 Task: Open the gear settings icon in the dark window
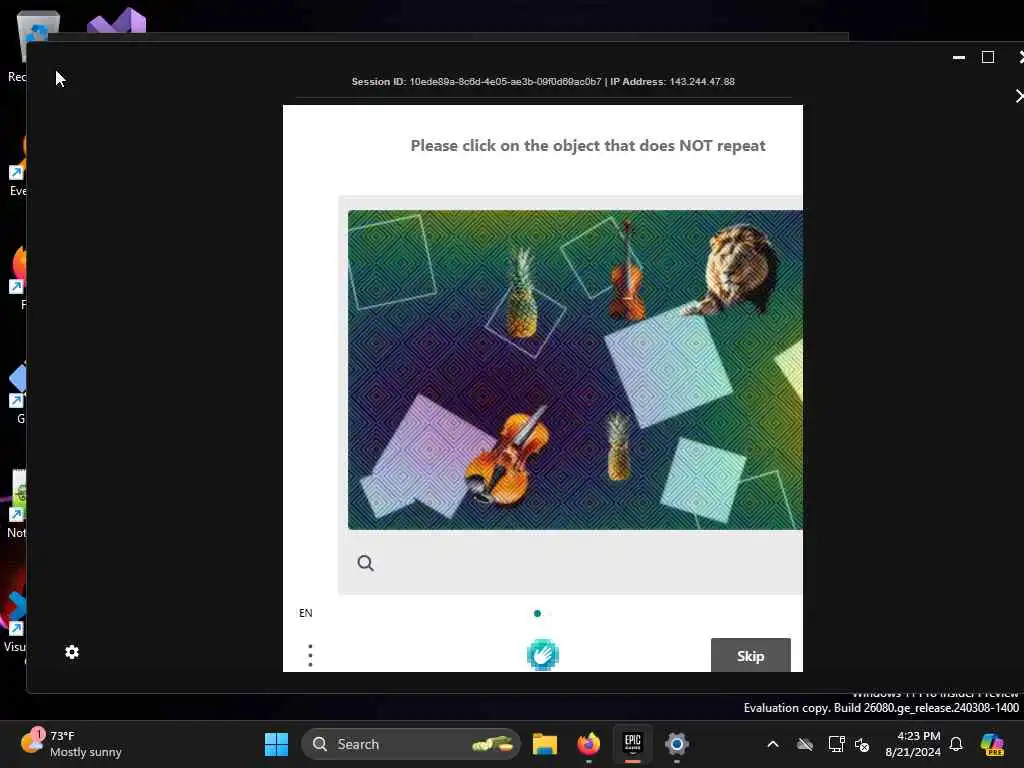(72, 652)
